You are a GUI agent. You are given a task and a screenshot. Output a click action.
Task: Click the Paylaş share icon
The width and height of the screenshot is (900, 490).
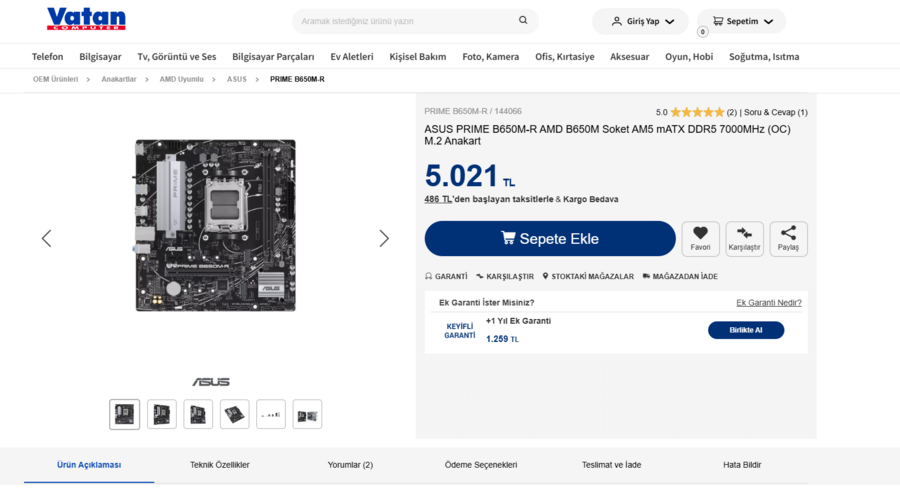[788, 234]
